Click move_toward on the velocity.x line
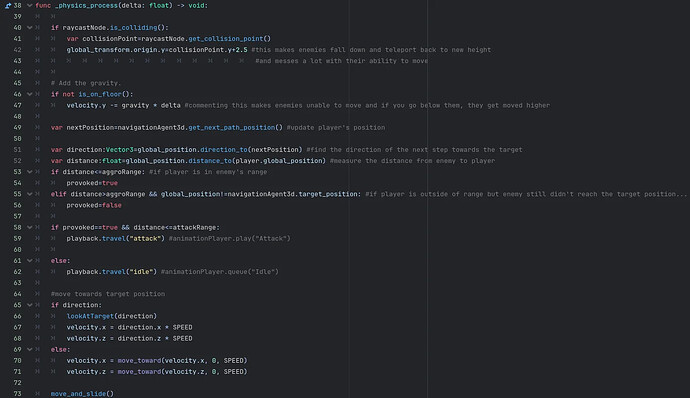The image size is (690, 398). coord(139,361)
